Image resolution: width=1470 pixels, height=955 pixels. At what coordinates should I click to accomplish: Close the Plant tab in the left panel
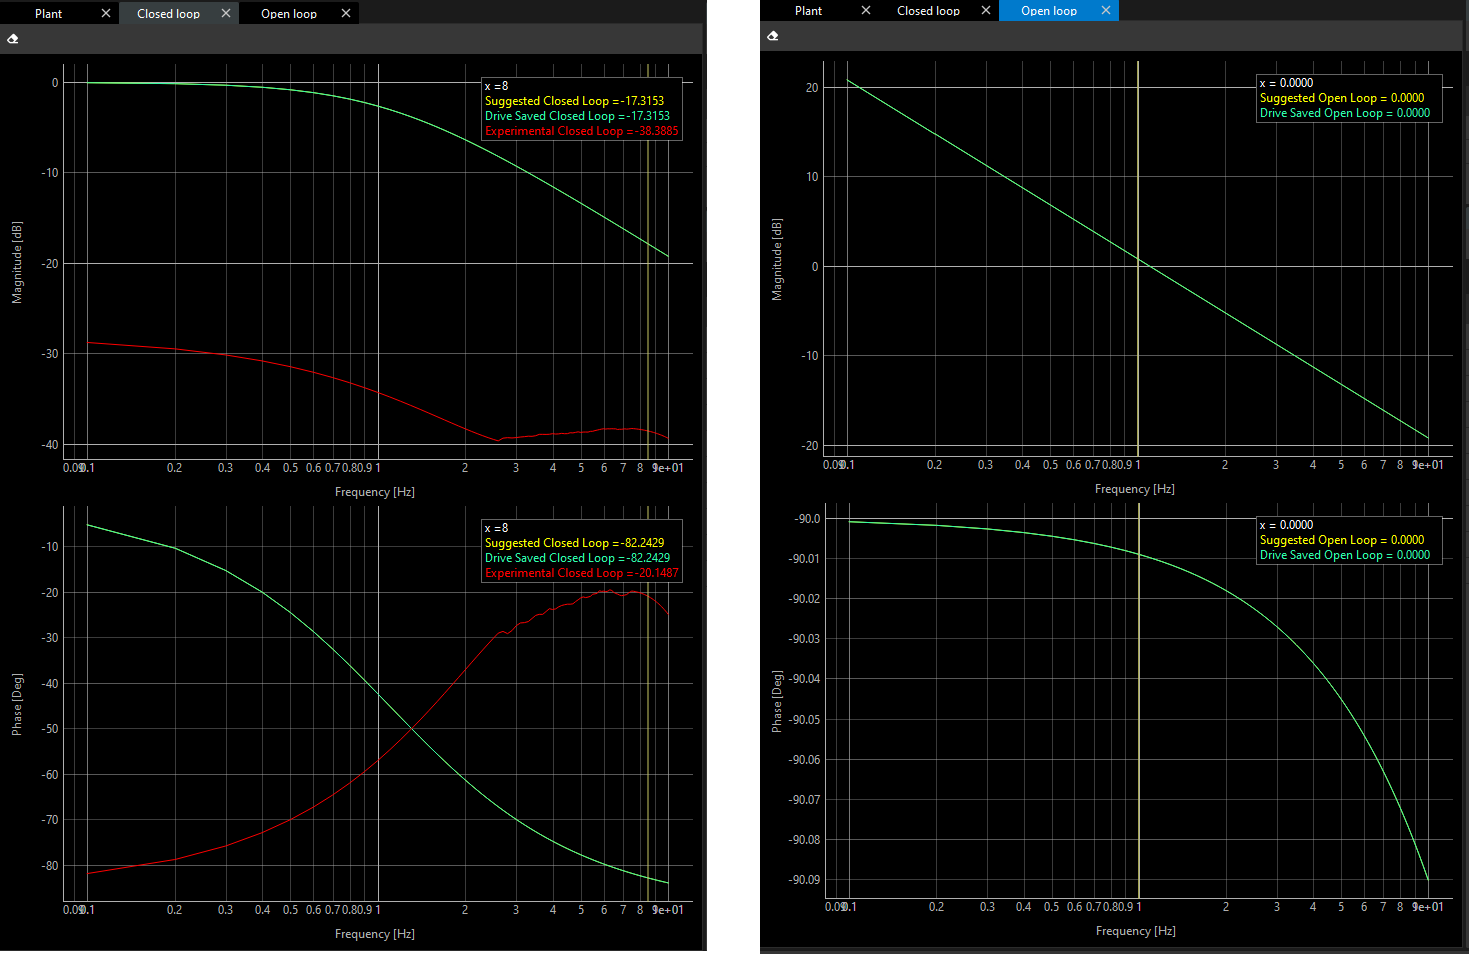click(x=106, y=13)
